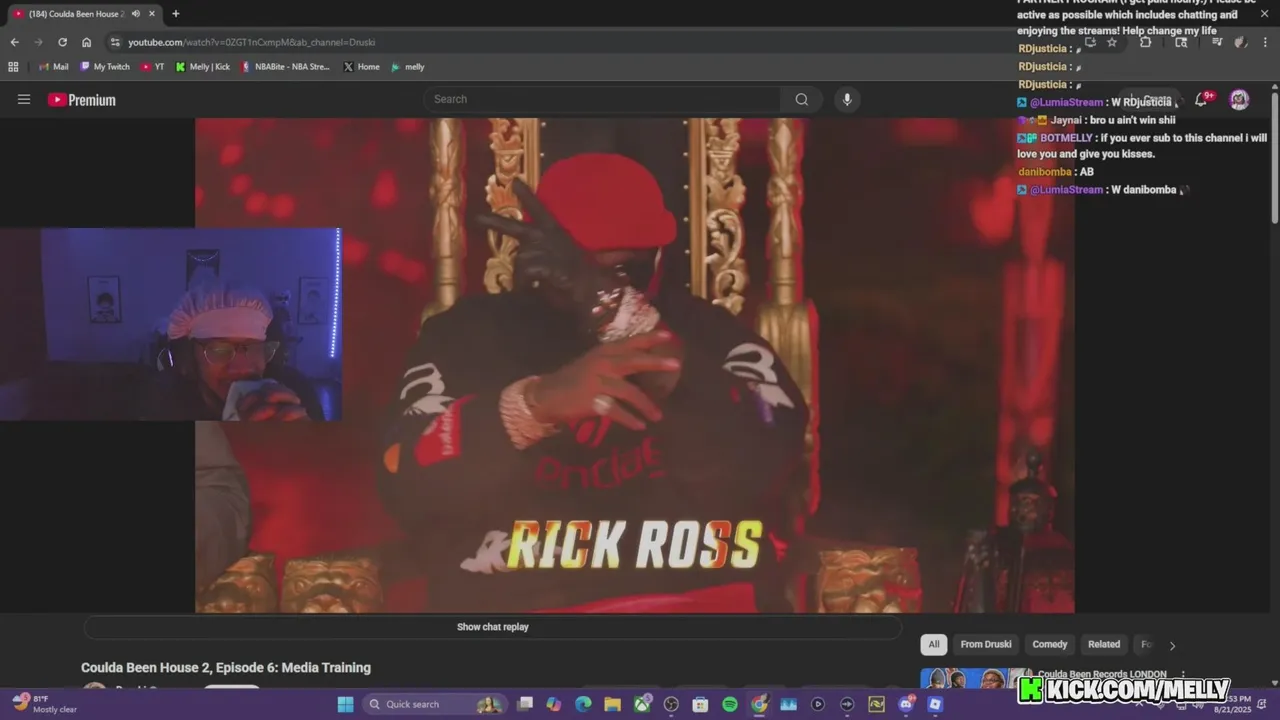
Task: Open the browser home page
Action: pos(87,42)
